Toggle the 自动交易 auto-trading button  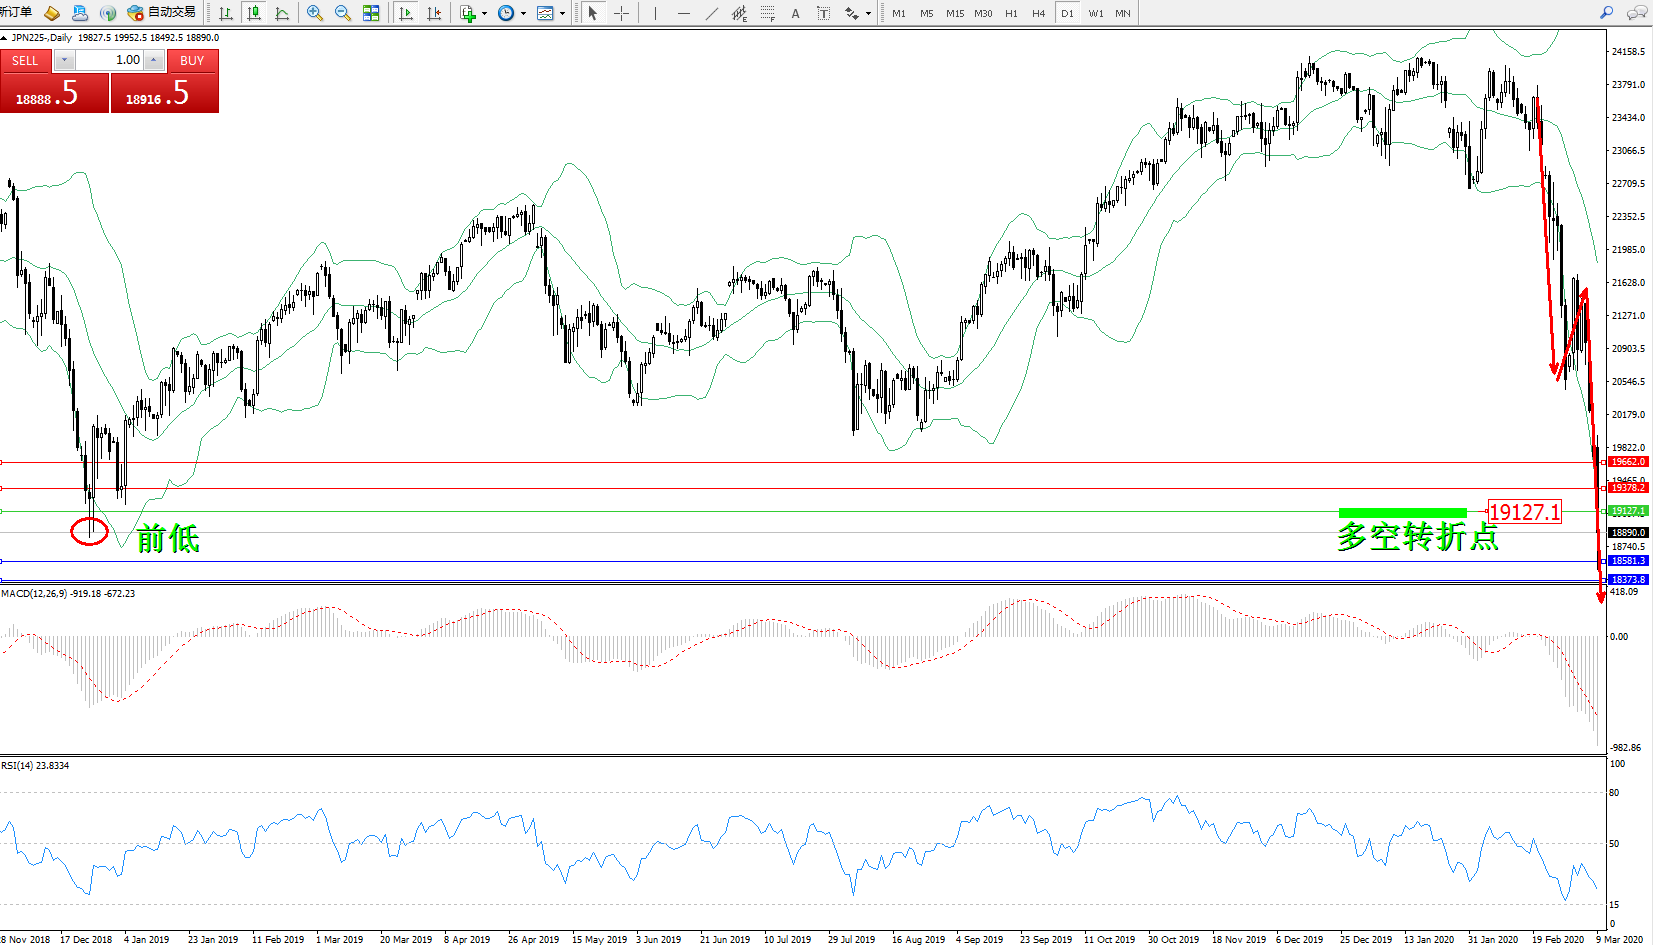[162, 13]
